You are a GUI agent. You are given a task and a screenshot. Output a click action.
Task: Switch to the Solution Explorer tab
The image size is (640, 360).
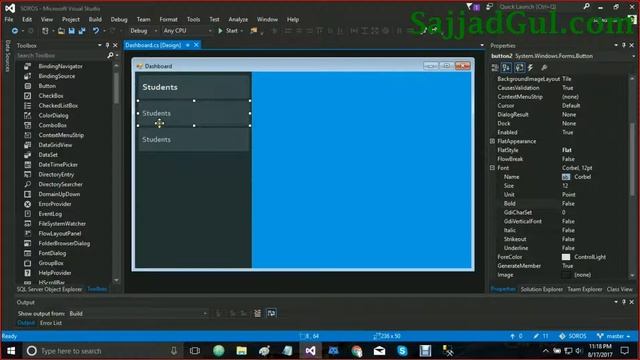coord(542,289)
